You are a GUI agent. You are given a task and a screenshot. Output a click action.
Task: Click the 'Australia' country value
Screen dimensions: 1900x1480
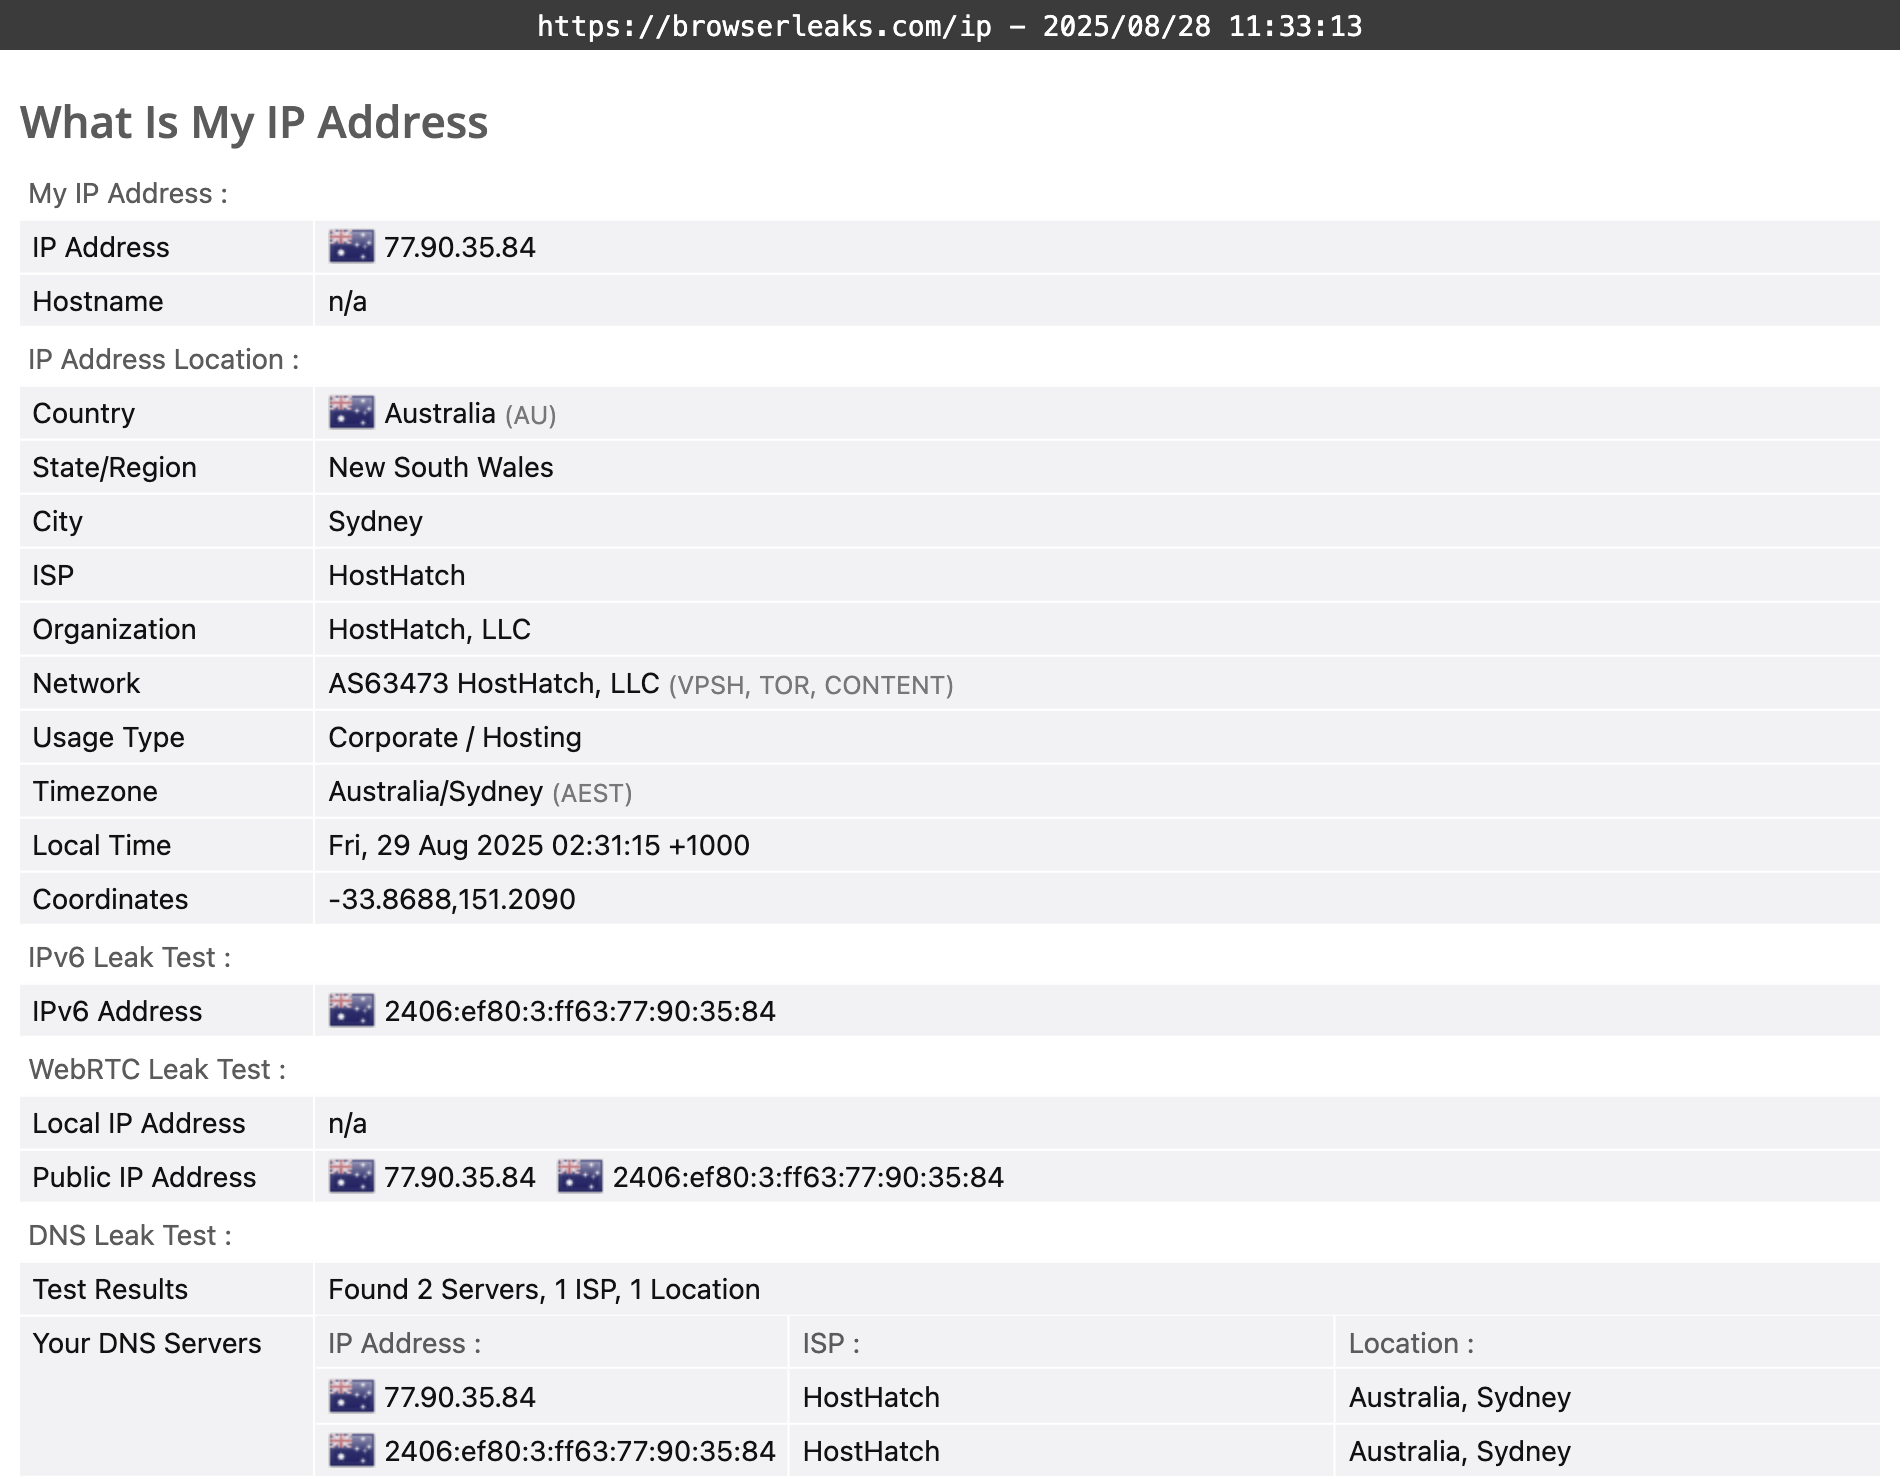440,413
